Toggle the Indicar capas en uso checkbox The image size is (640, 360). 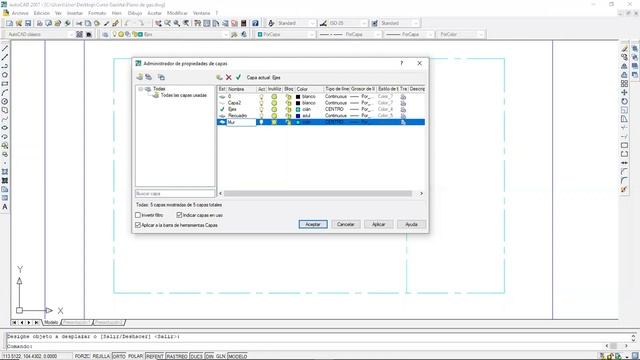coord(179,215)
